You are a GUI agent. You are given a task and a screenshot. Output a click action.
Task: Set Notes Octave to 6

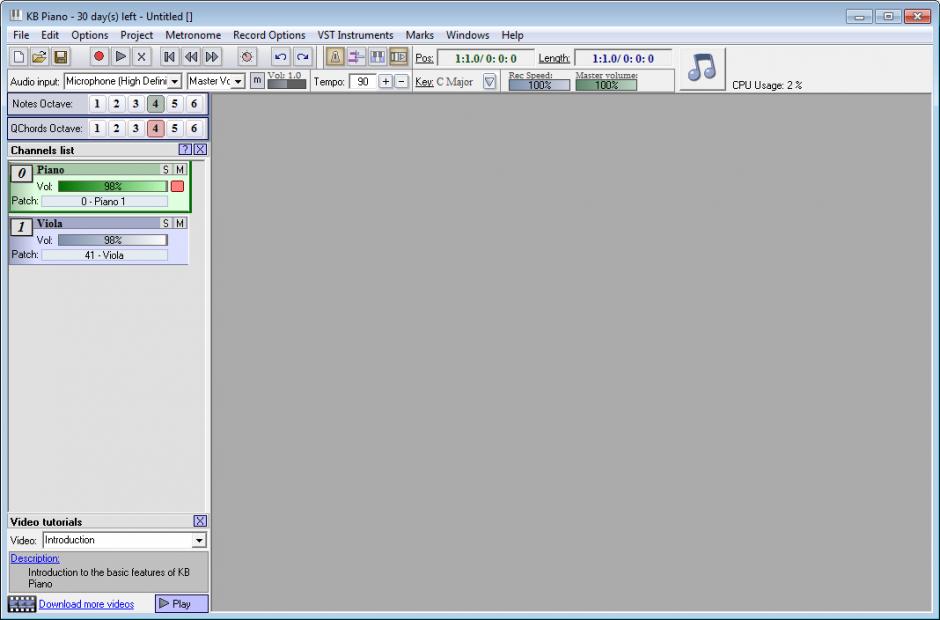pos(194,104)
